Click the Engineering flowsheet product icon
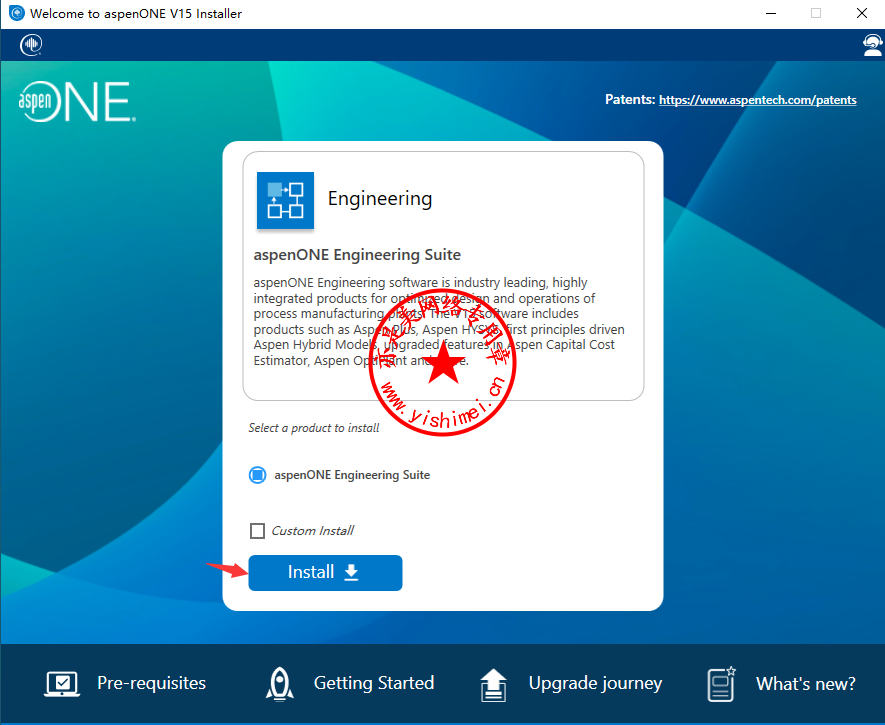Viewport: 885px width, 725px height. [286, 200]
